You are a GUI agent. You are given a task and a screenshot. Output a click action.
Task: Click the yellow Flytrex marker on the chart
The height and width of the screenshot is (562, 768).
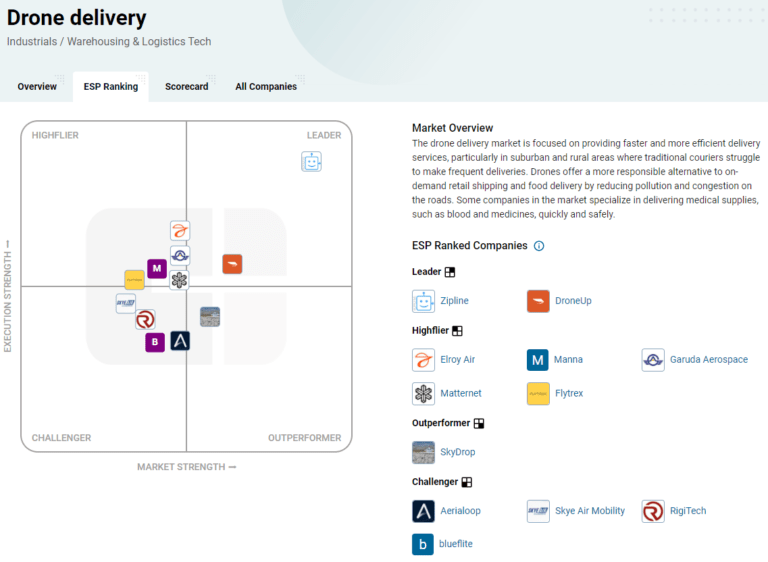pos(134,280)
